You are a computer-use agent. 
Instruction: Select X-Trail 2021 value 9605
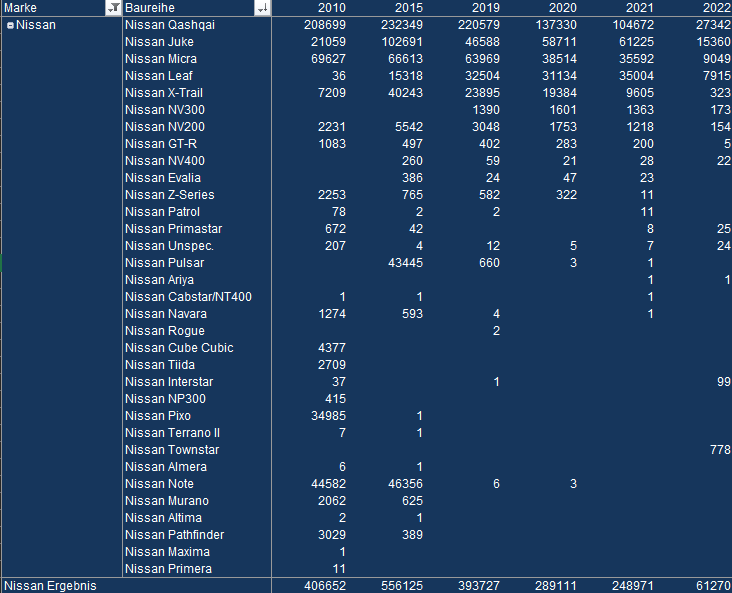[640, 93]
